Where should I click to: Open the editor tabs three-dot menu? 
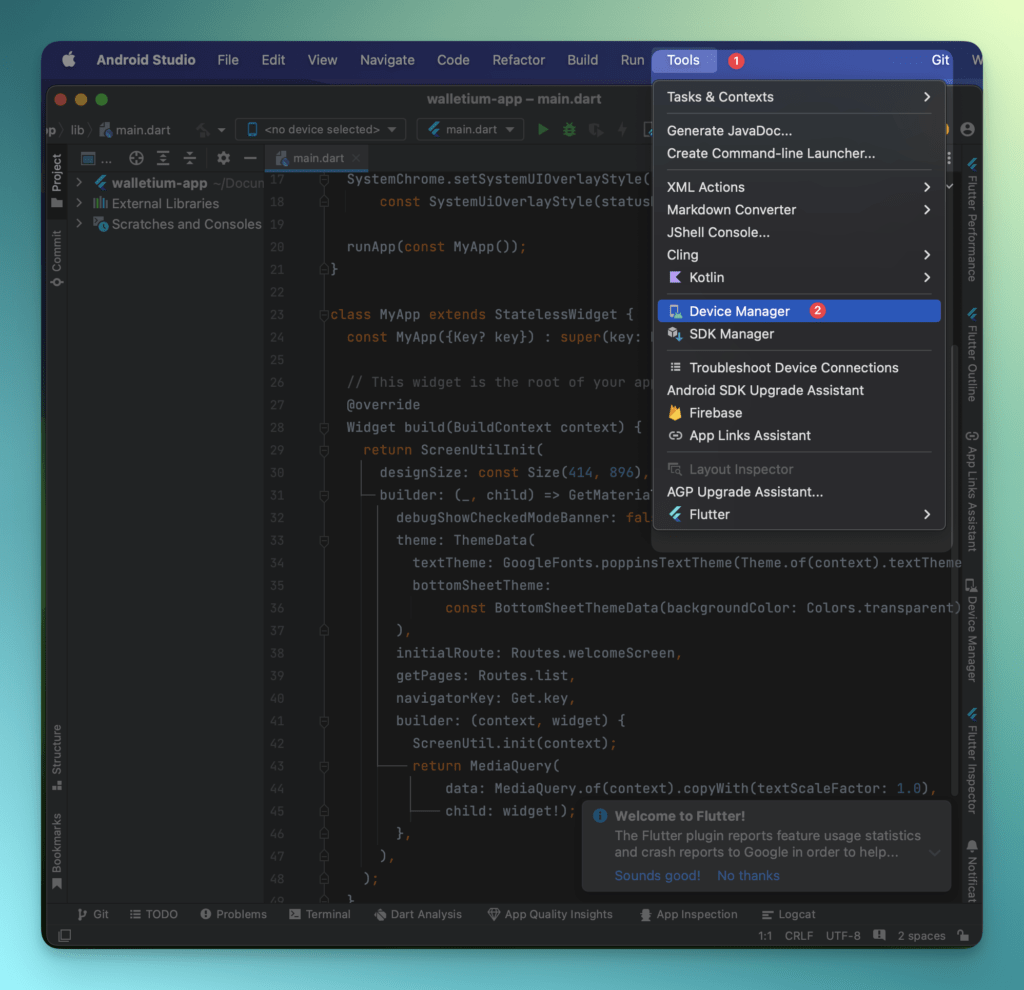point(949,158)
